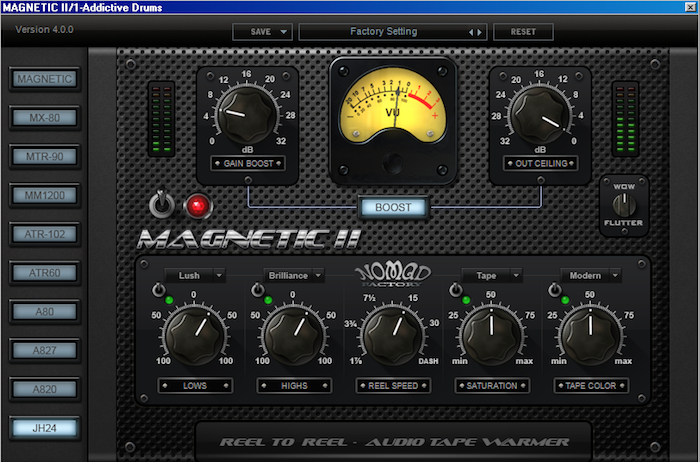Go to the next preset arrow
700x462 pixels.
click(x=479, y=32)
